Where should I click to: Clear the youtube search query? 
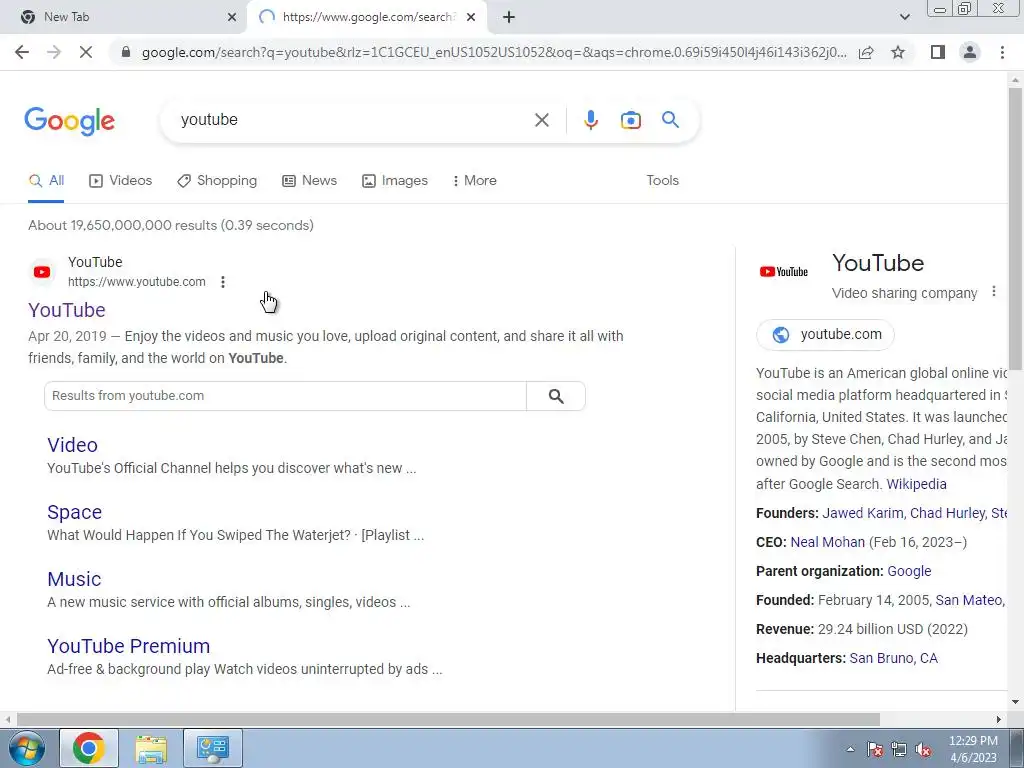point(541,120)
